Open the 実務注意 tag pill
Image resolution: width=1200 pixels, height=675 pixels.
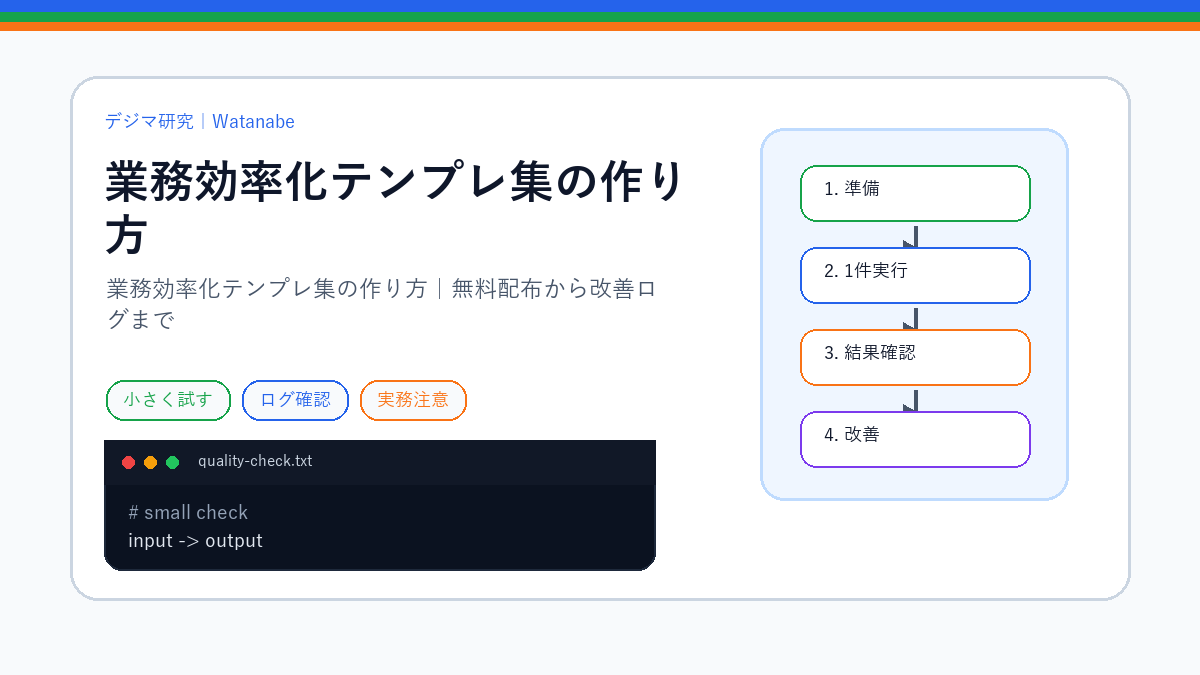tap(413, 400)
